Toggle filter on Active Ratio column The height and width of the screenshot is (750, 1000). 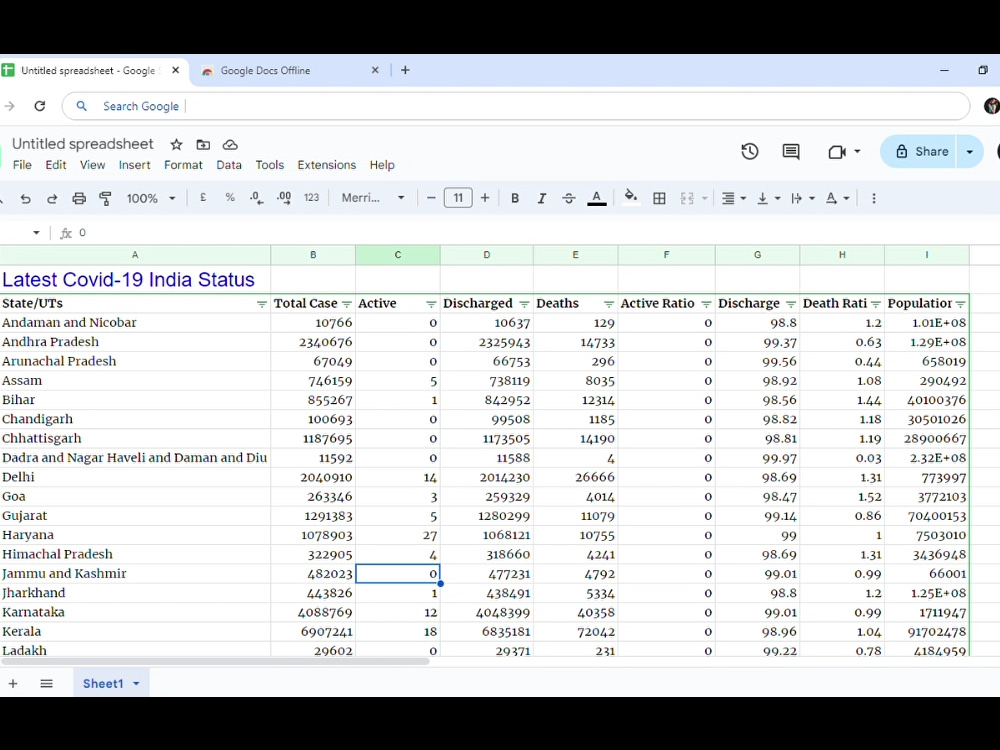click(706, 304)
